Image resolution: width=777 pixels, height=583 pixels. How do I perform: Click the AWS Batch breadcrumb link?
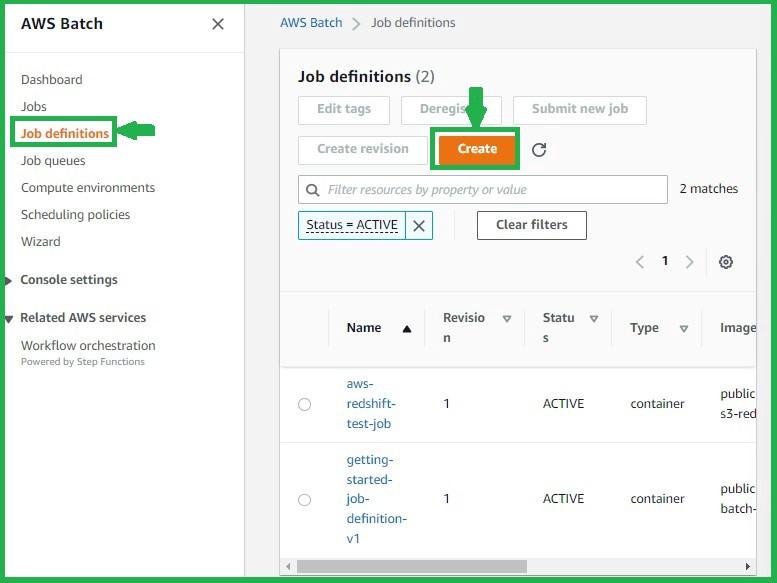pyautogui.click(x=311, y=23)
